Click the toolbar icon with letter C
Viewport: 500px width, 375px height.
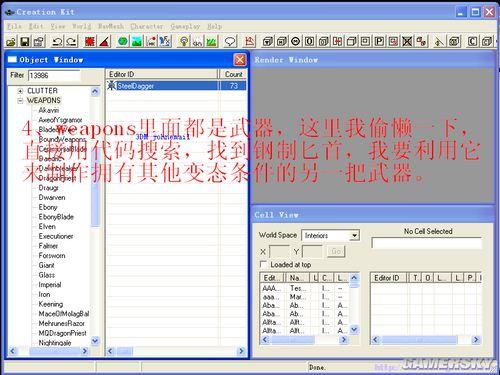point(472,42)
